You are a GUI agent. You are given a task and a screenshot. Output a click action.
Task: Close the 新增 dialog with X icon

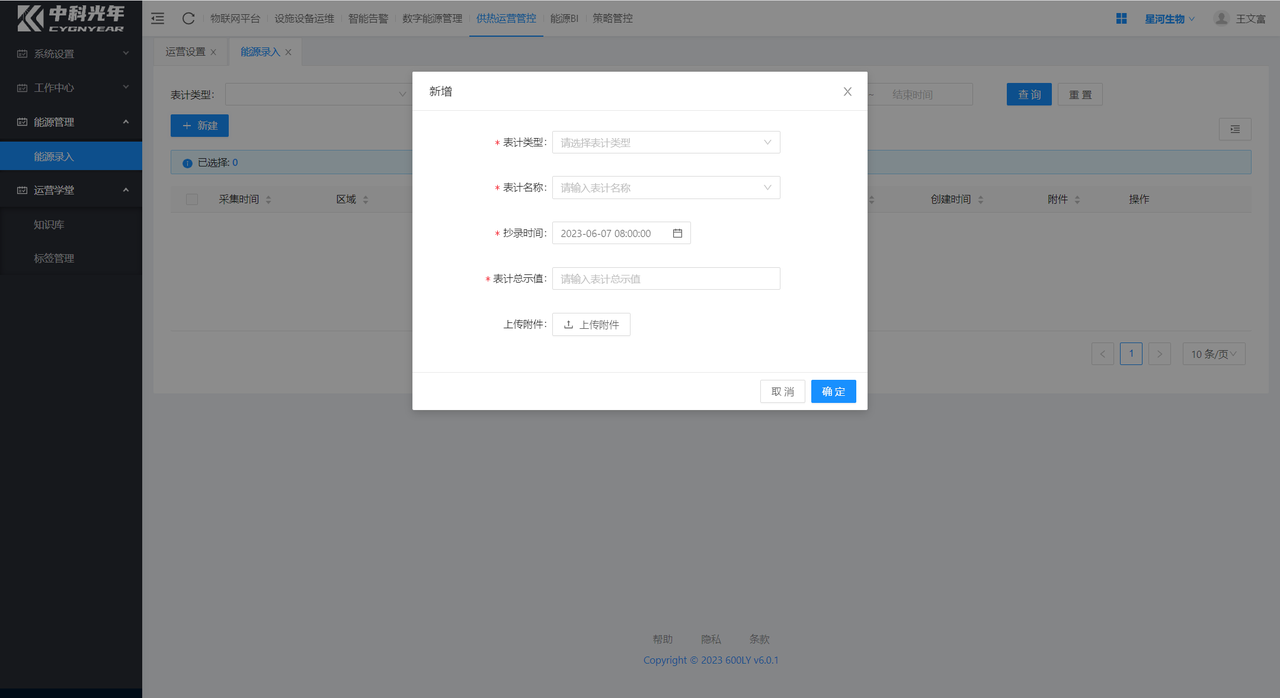[x=847, y=91]
